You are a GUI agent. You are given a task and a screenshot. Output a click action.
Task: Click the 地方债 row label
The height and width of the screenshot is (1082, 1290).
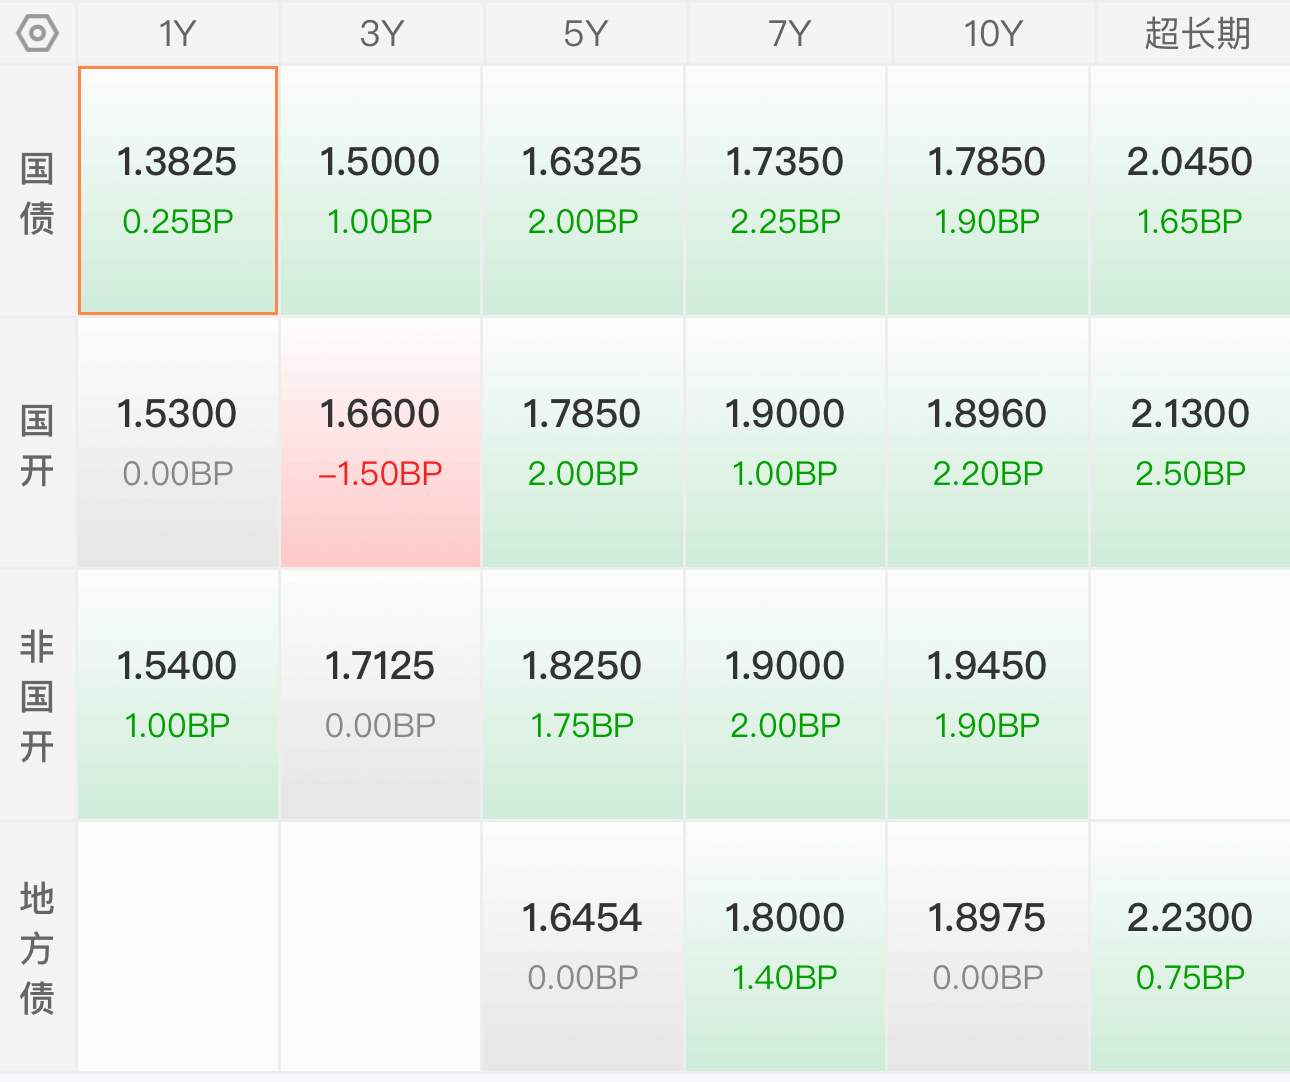(37, 948)
